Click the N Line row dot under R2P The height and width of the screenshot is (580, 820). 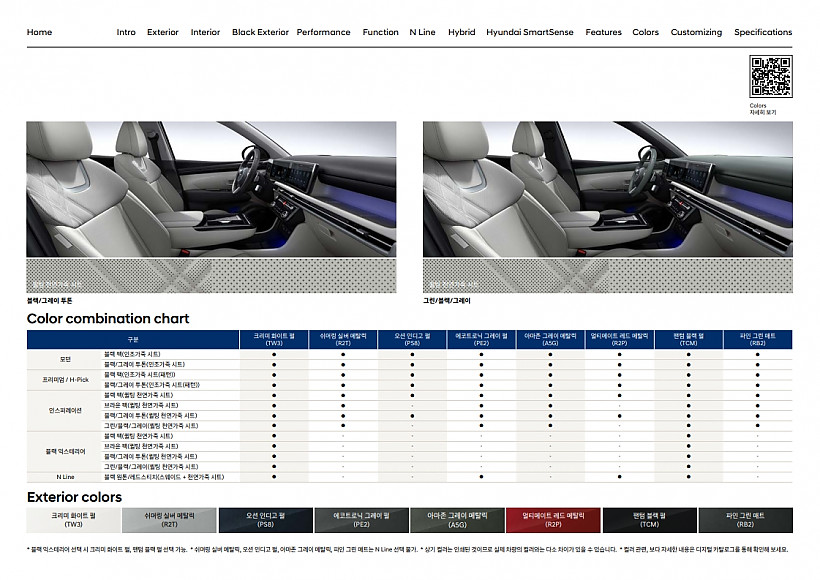coord(619,477)
